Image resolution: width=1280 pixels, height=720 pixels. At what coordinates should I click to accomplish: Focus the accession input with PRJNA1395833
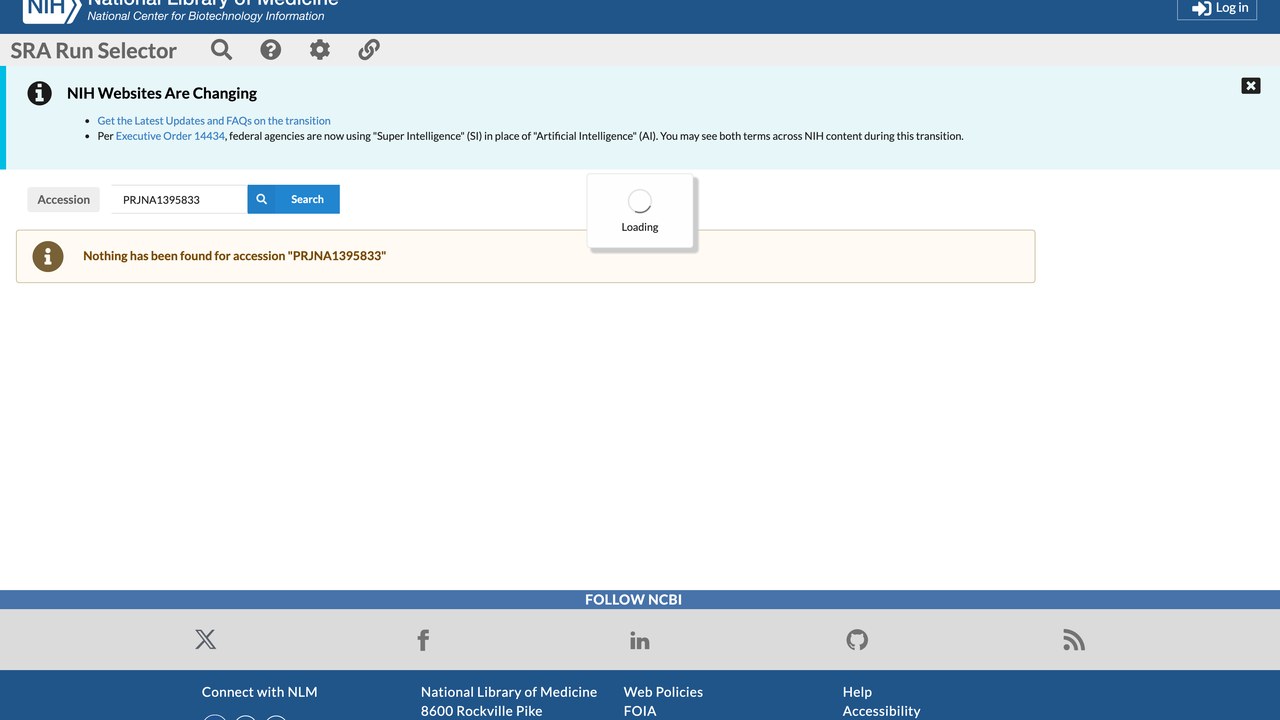179,199
